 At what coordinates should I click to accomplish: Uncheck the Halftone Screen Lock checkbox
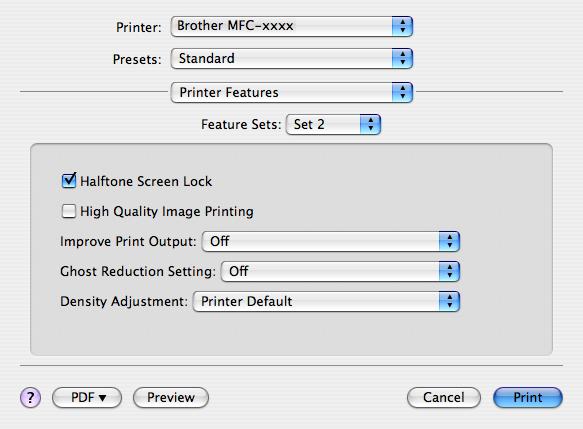69,181
